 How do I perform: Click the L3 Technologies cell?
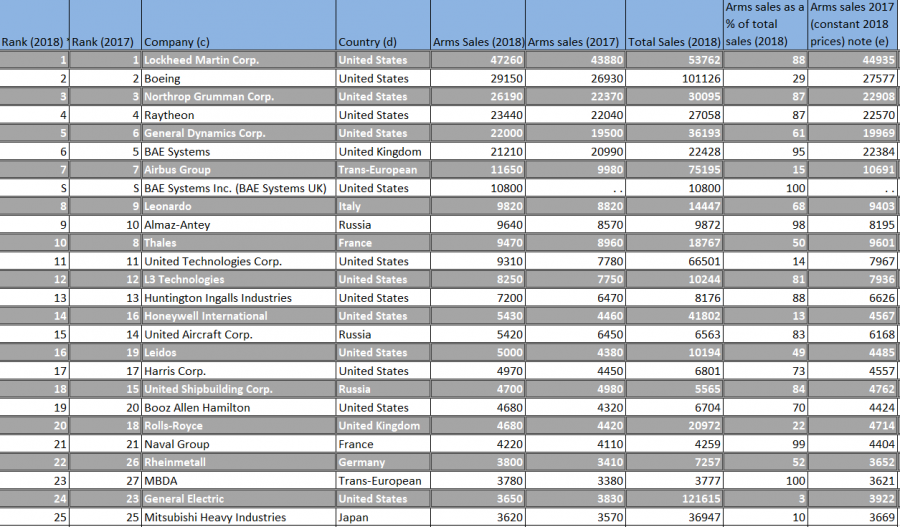point(239,280)
